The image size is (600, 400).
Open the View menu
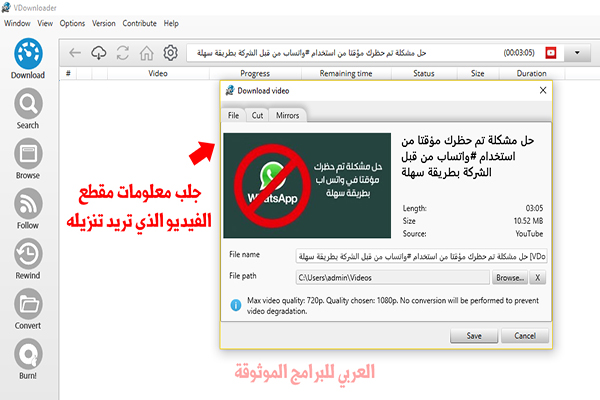(x=45, y=23)
